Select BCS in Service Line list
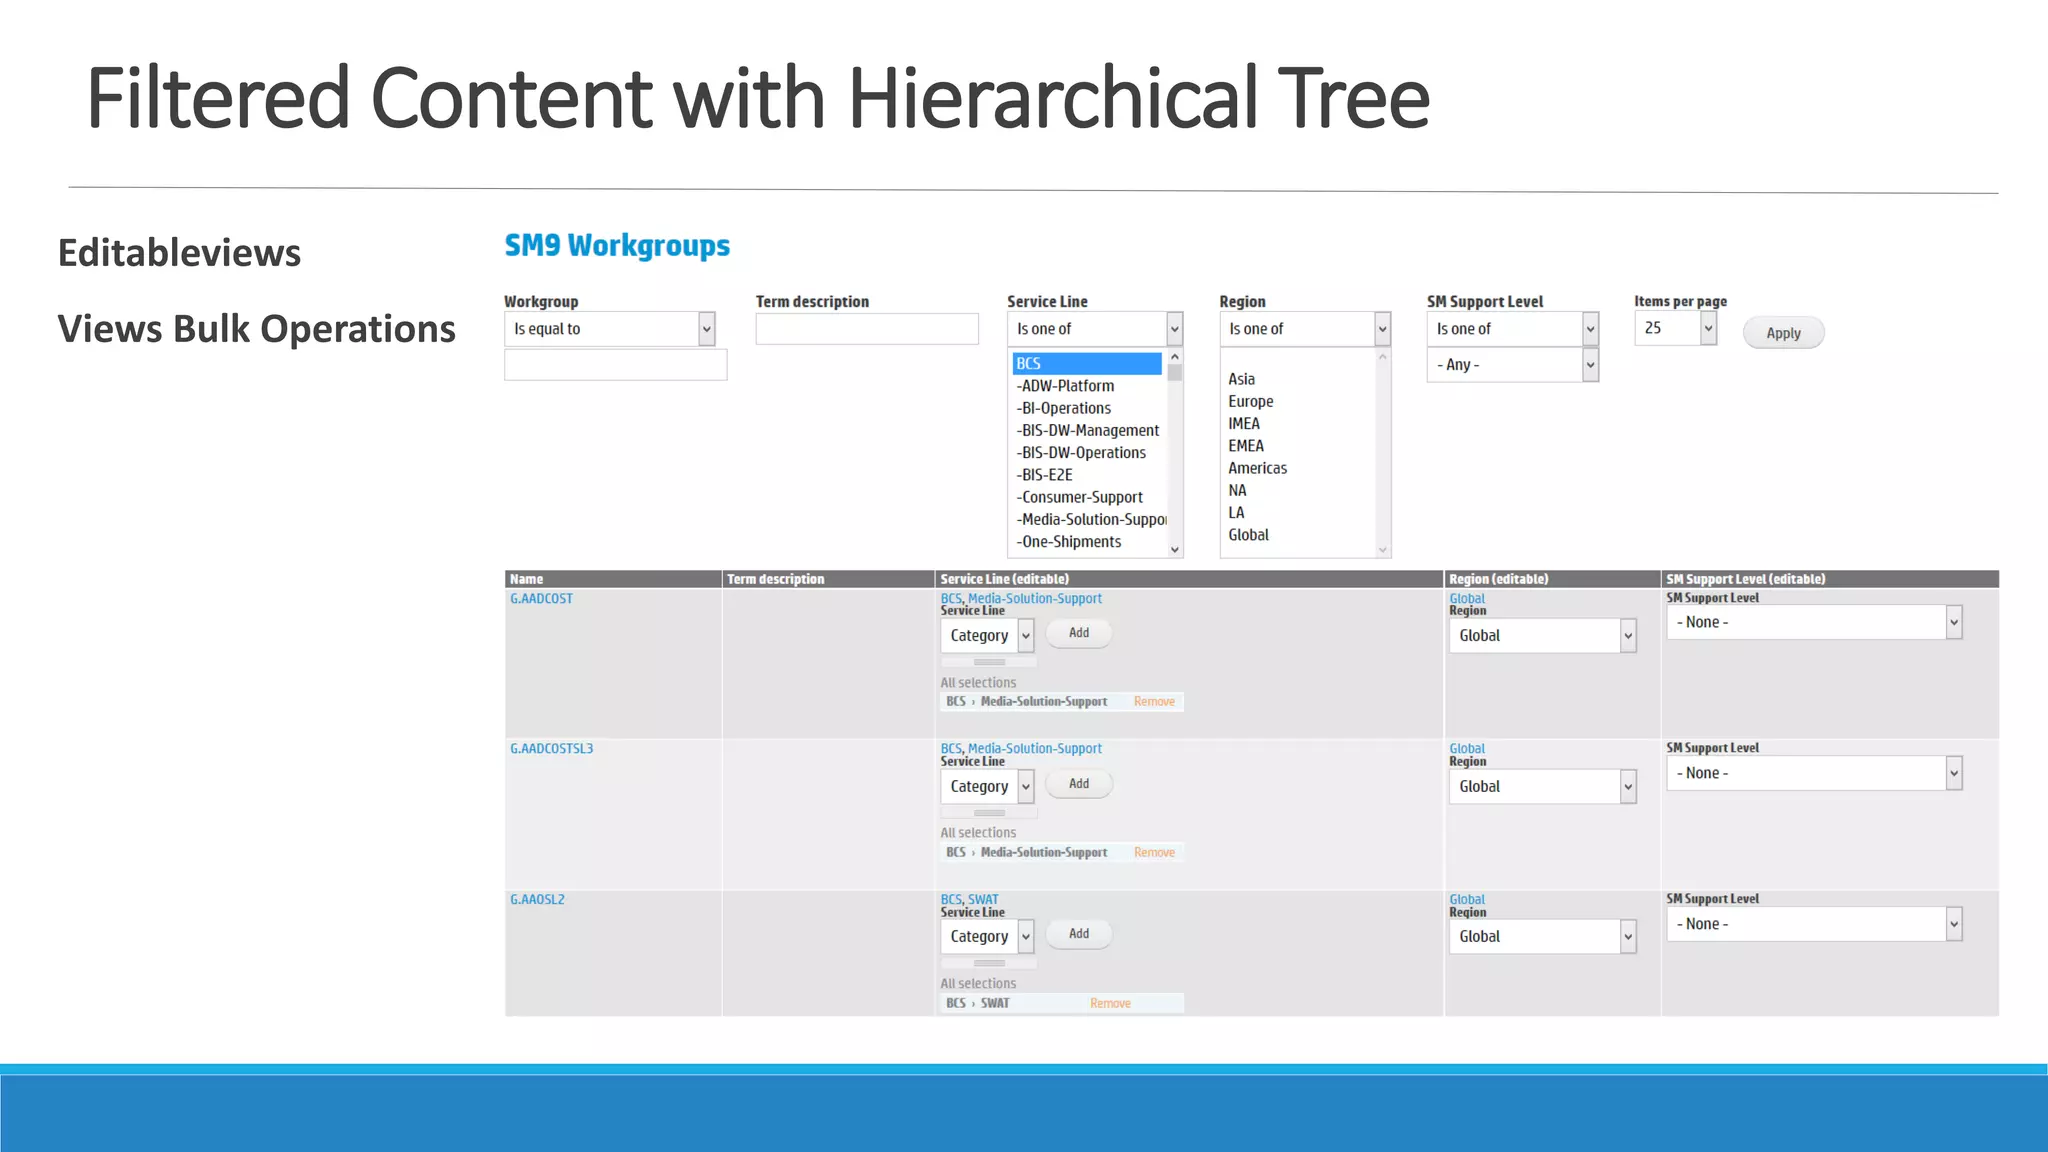This screenshot has width=2048, height=1152. tap(1087, 363)
